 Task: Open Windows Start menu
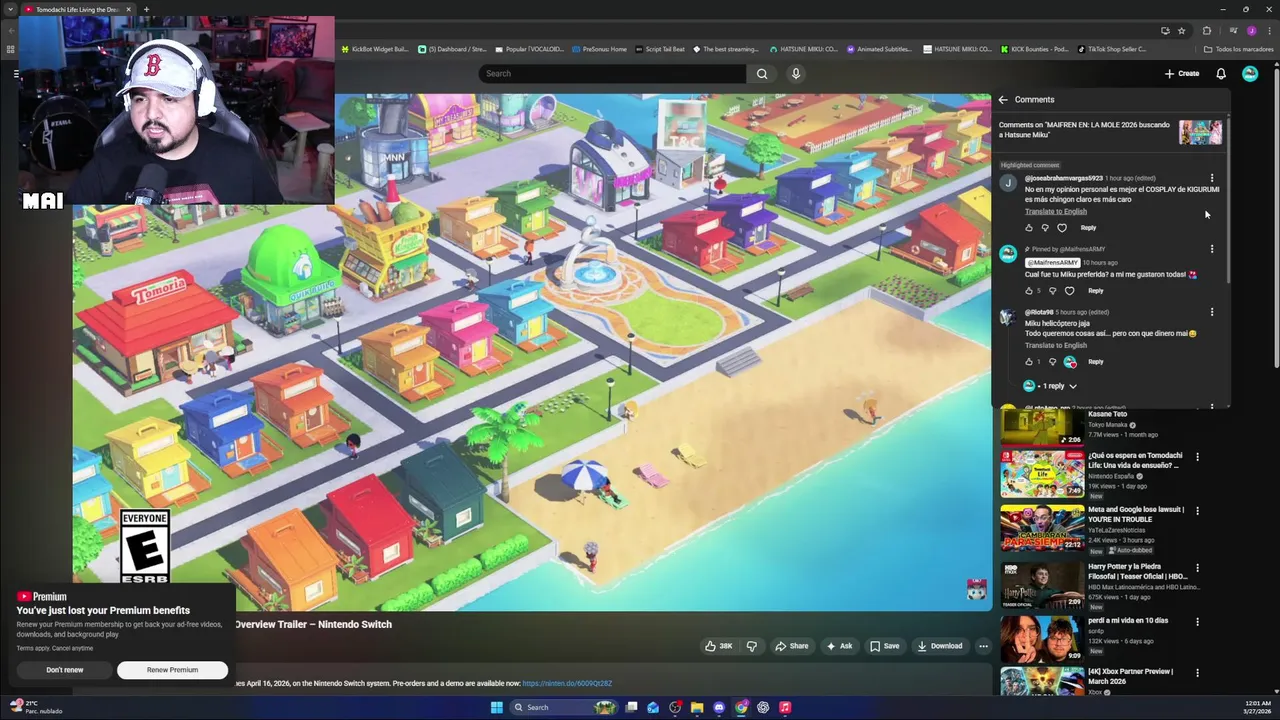(x=497, y=707)
